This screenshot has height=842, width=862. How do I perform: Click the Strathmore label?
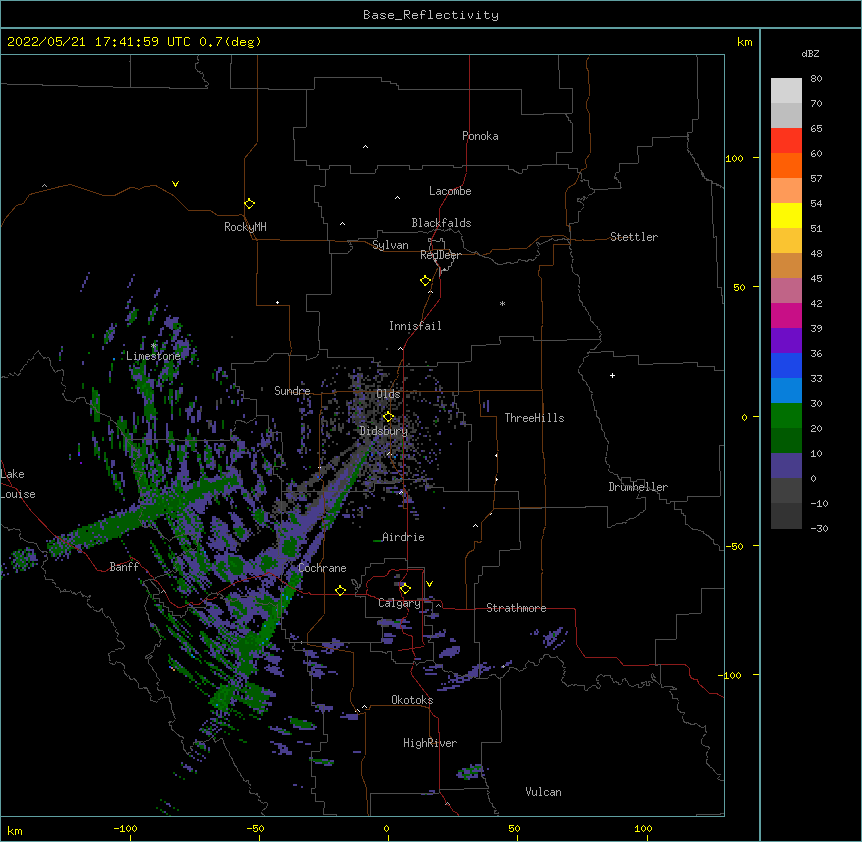(x=516, y=608)
